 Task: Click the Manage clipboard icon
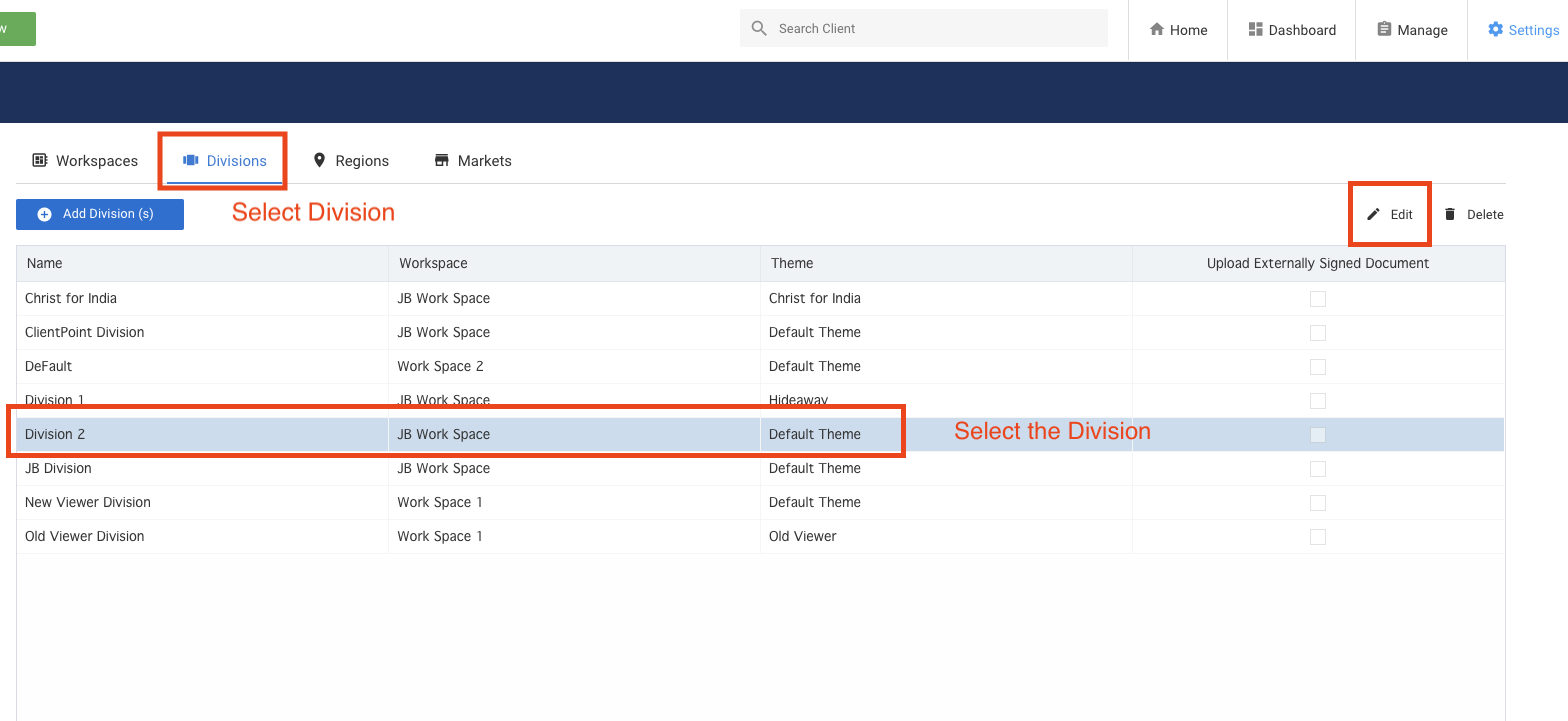click(x=1384, y=29)
